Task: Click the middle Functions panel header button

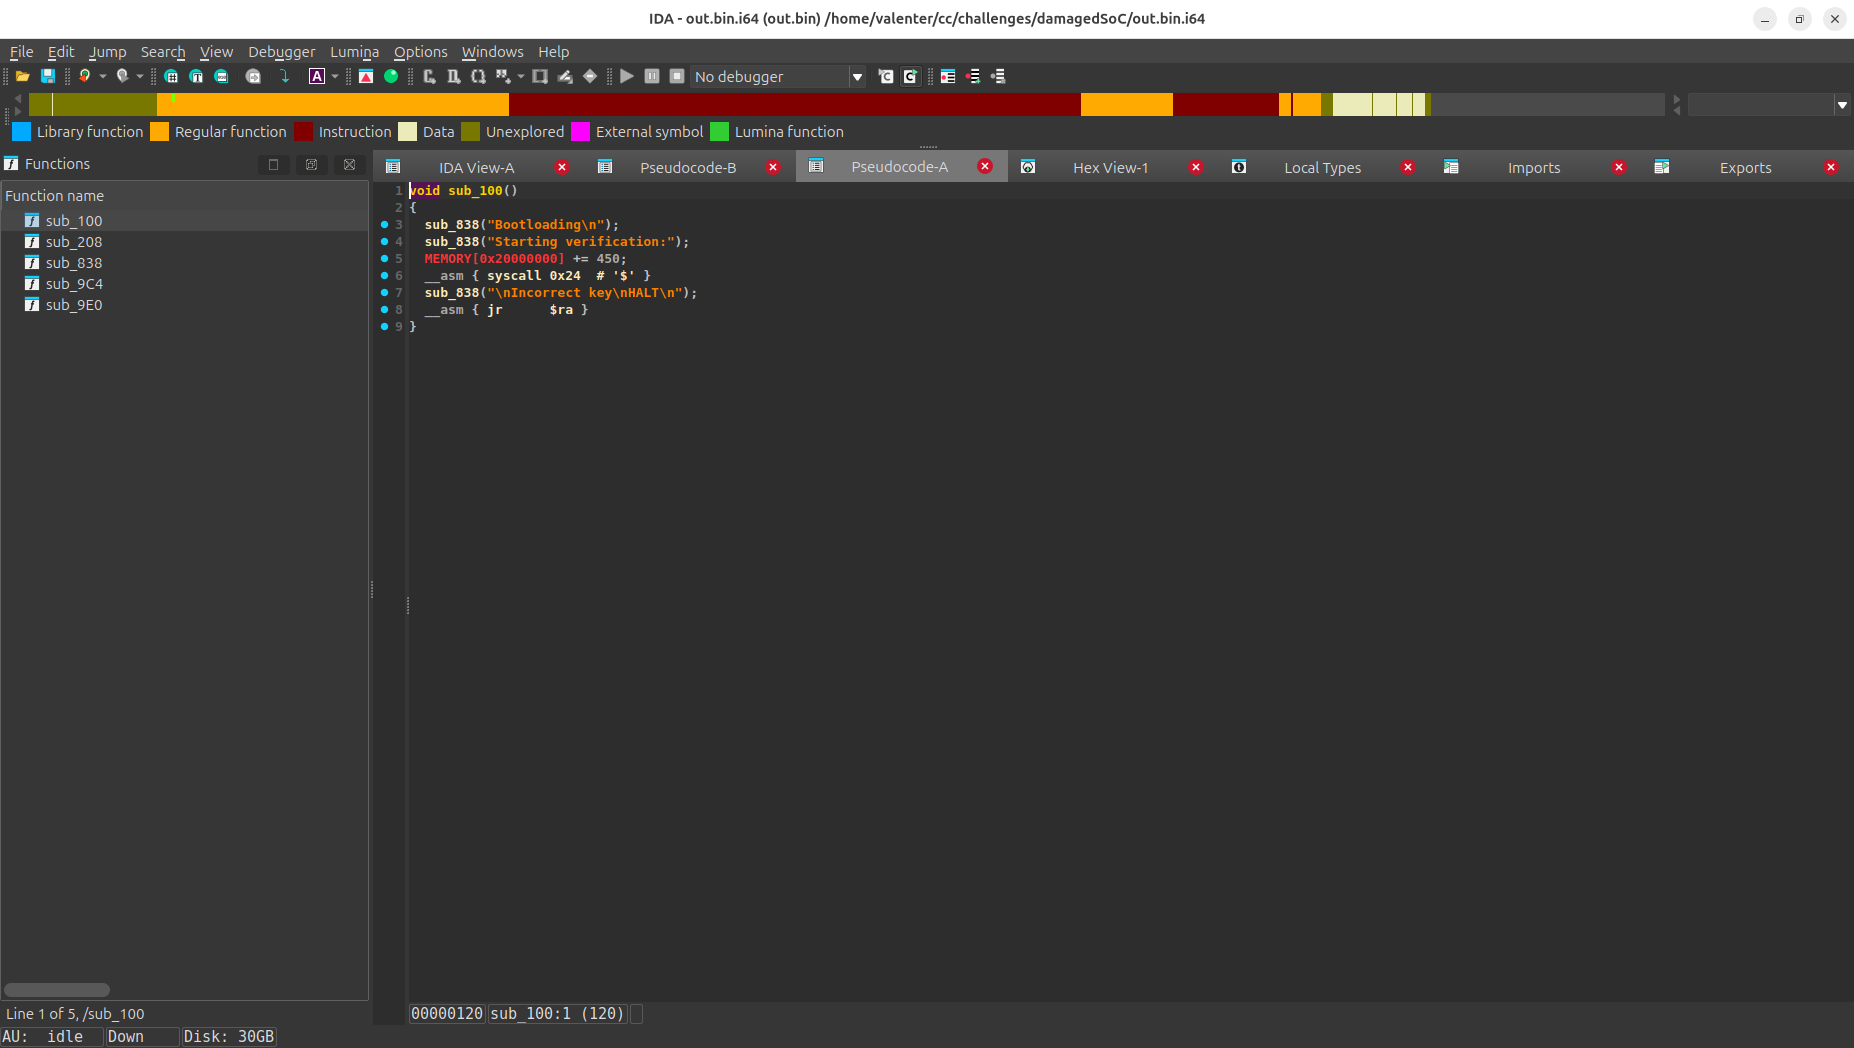Action: [x=311, y=164]
